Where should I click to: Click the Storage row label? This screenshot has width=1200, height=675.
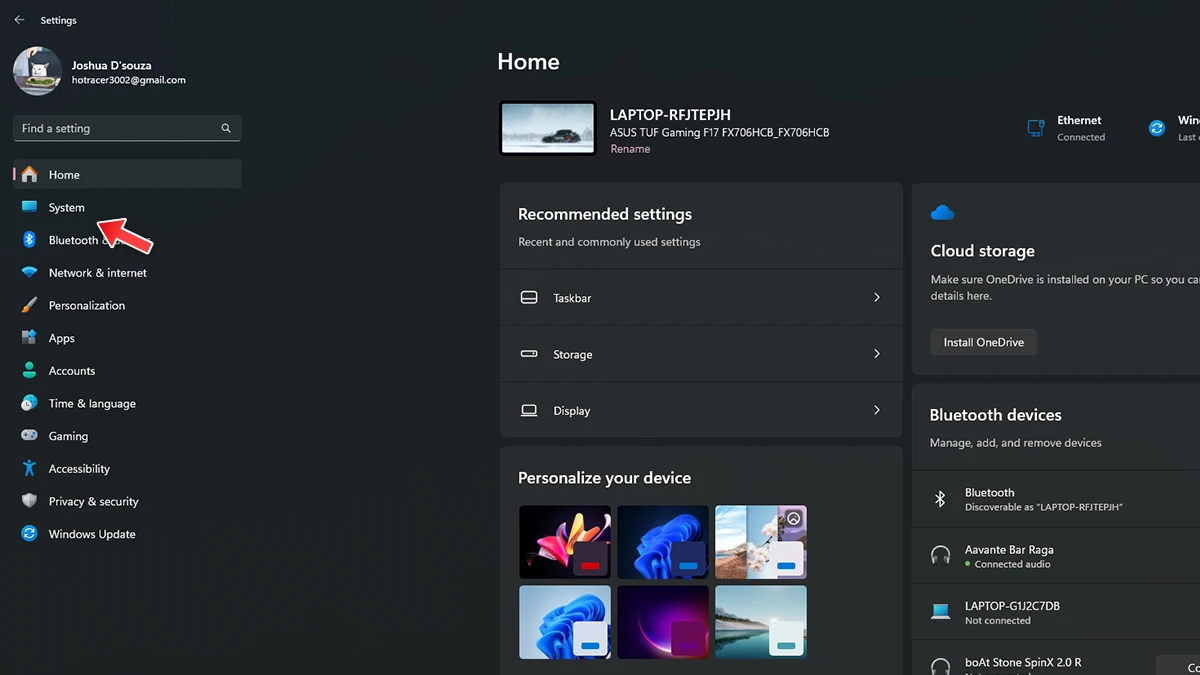[x=573, y=355]
